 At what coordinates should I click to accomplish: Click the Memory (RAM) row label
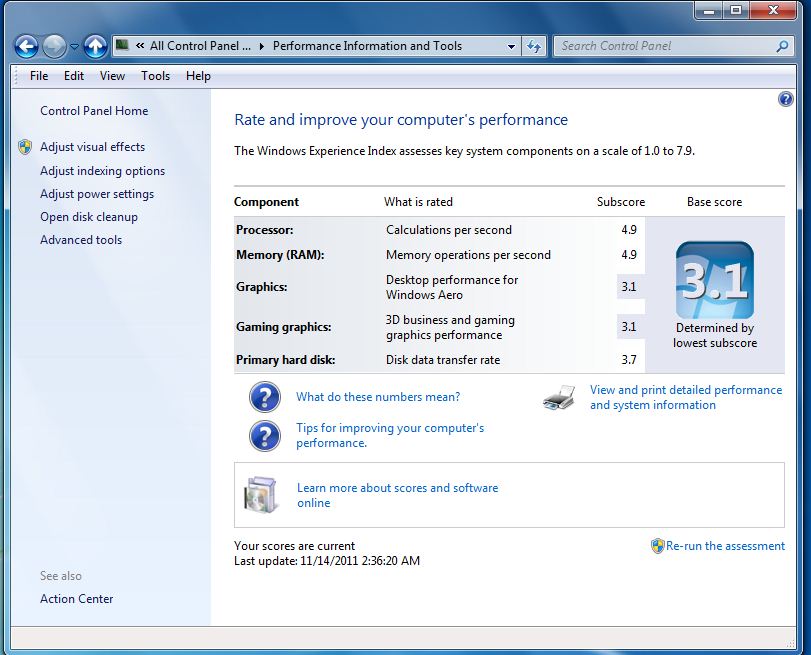280,255
